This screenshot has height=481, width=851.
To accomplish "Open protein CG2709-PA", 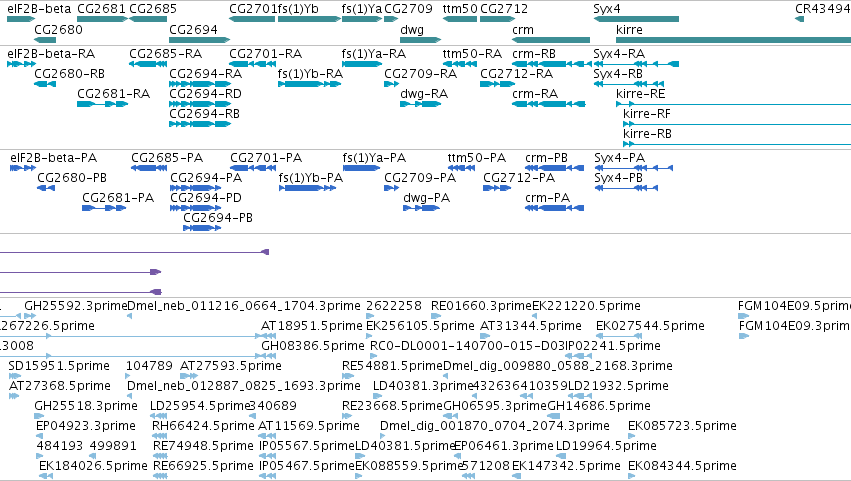I will point(420,179).
